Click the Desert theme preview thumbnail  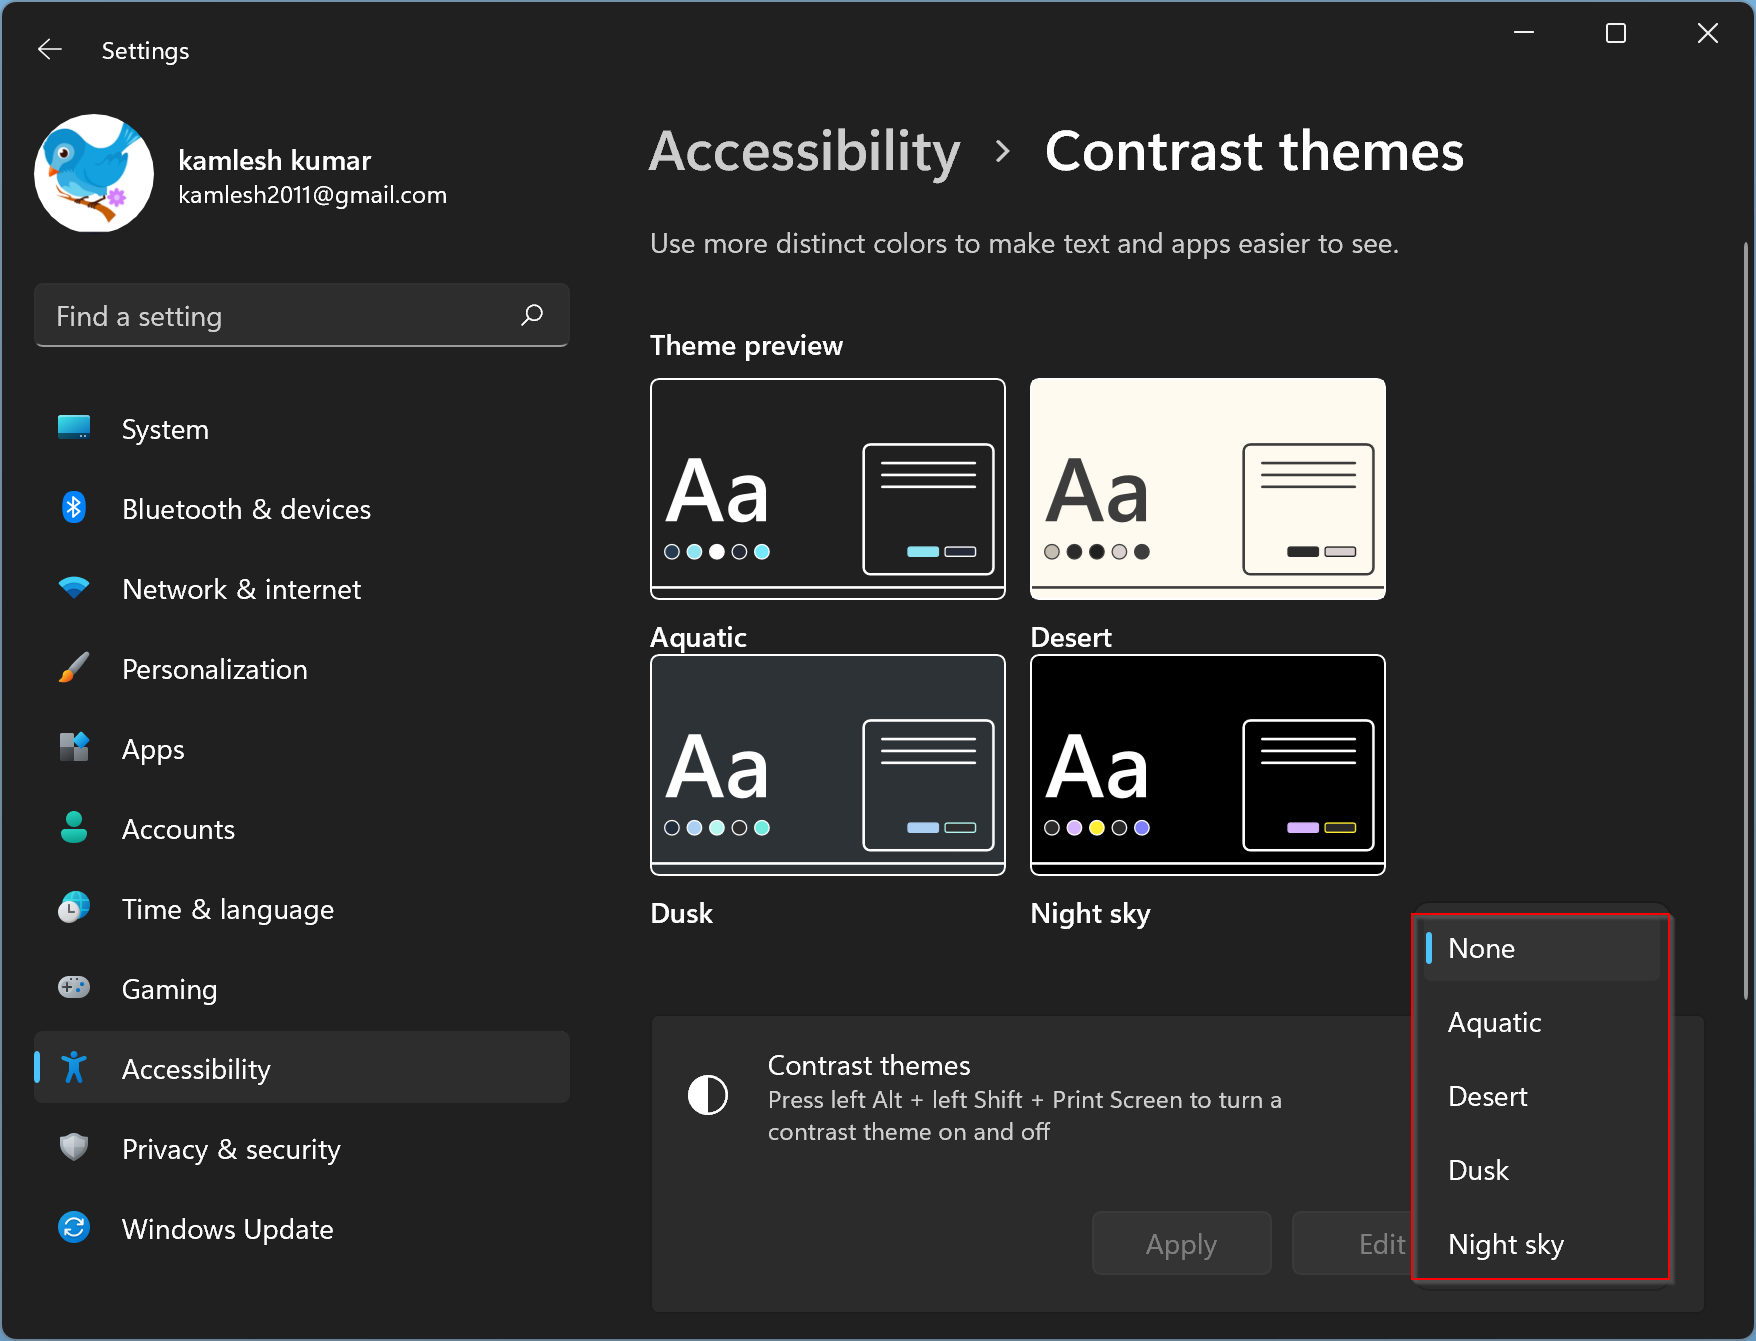[1208, 489]
